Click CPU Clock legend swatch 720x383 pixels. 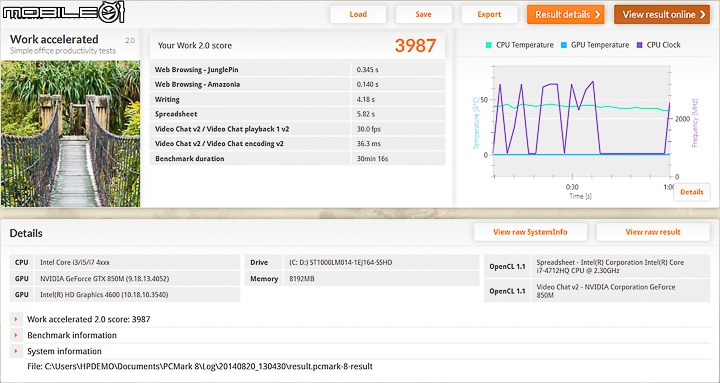pos(640,45)
